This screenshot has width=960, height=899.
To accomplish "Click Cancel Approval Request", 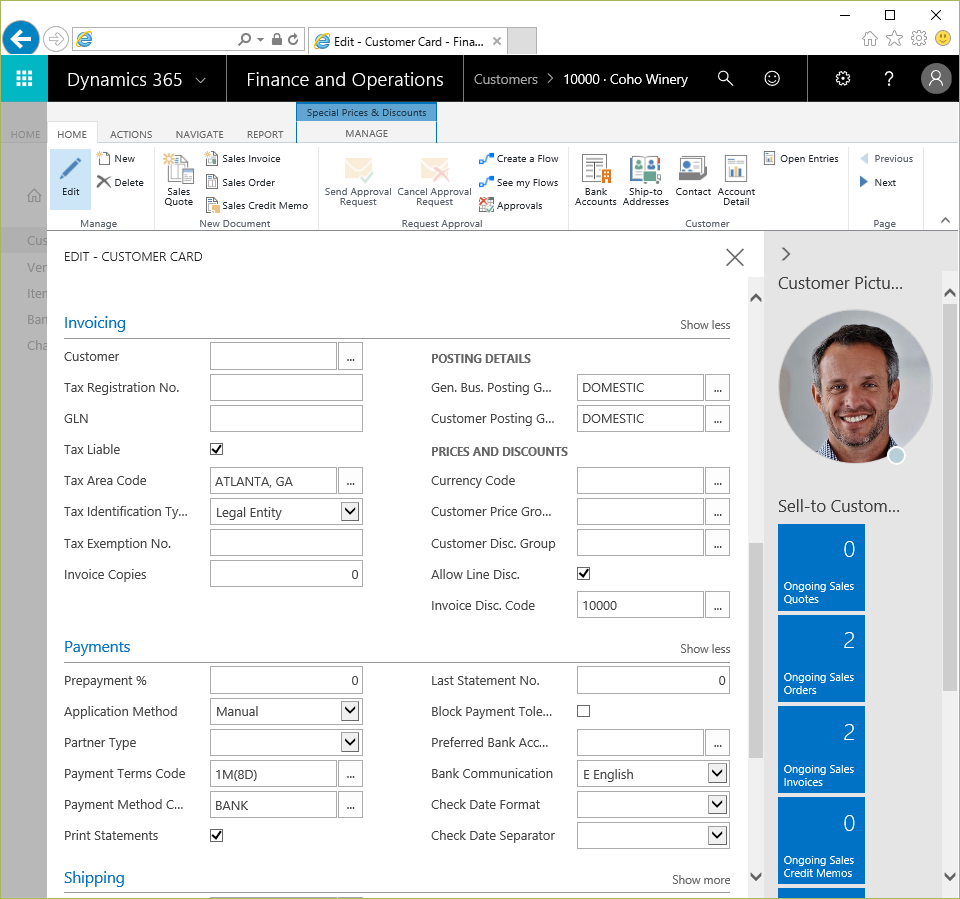I will pyautogui.click(x=435, y=182).
